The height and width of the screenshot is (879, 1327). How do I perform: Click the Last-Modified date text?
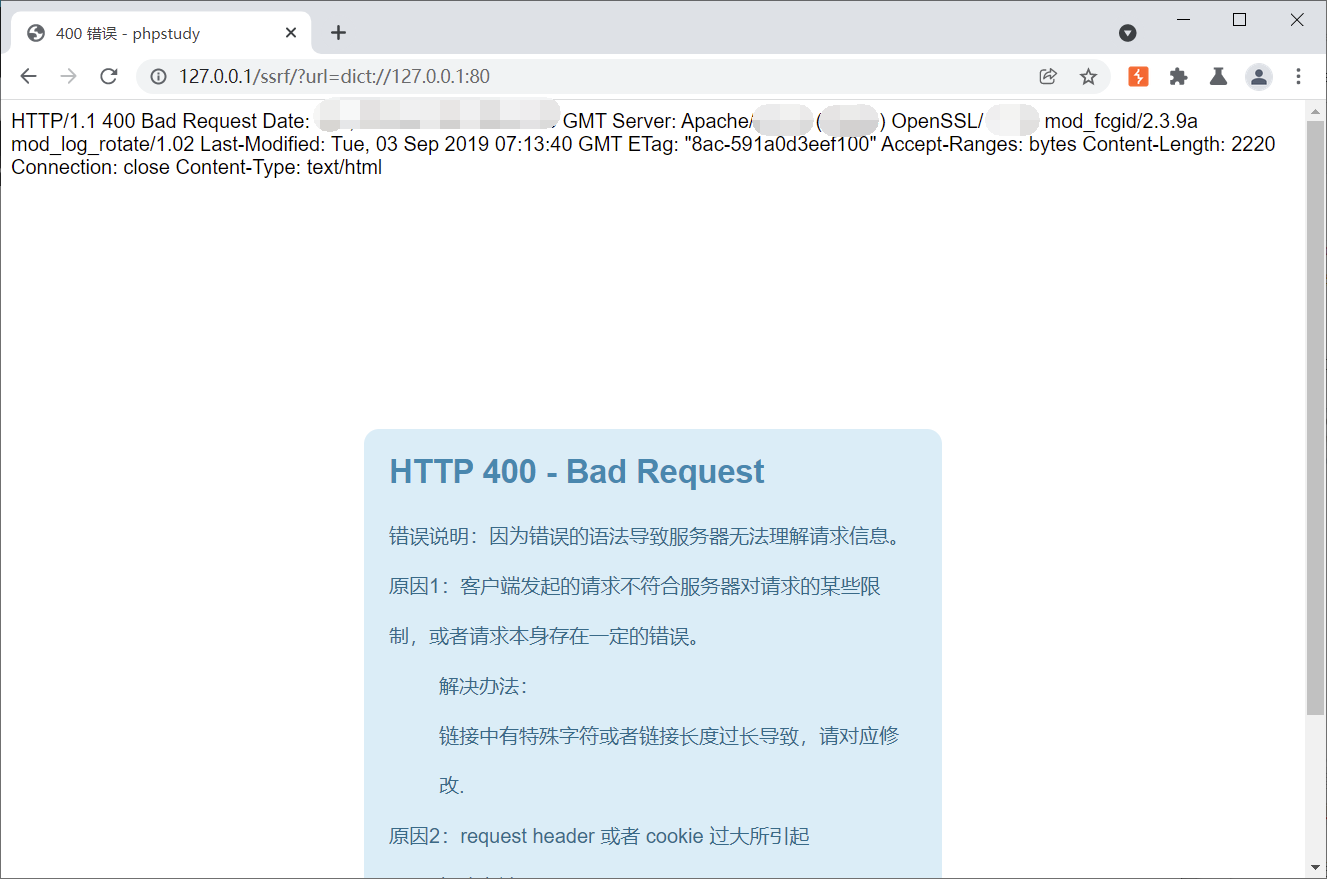tap(412, 145)
